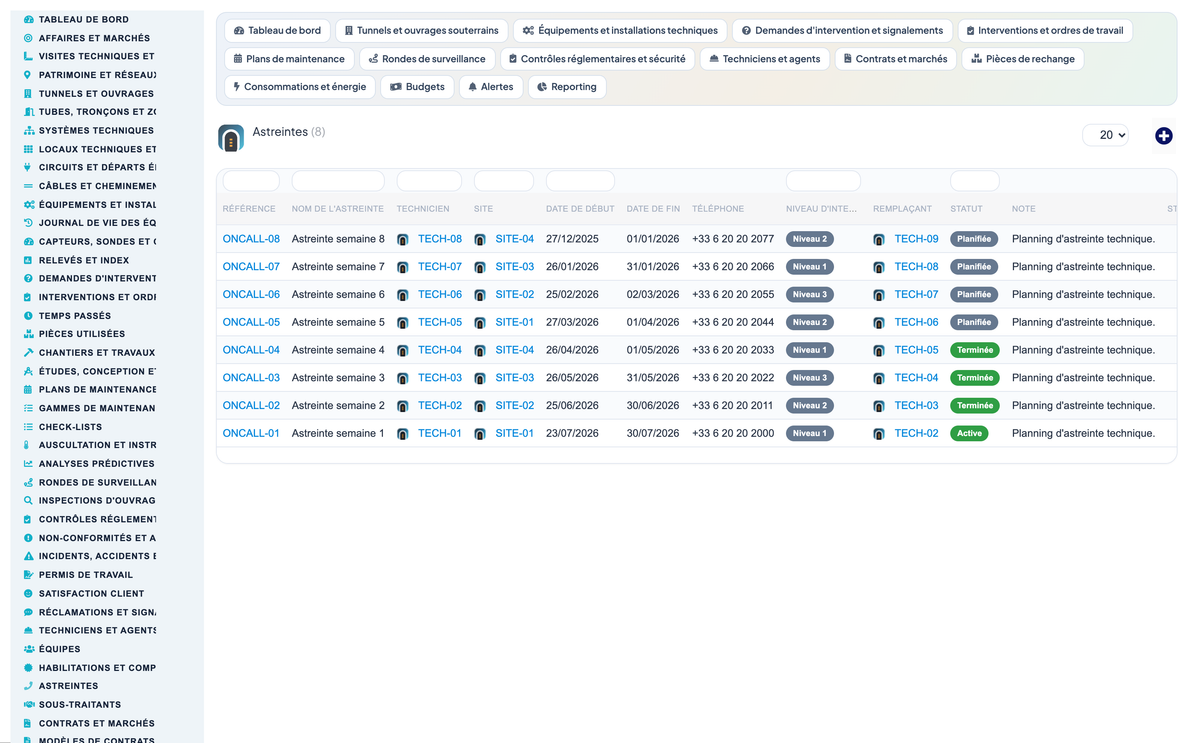Open Pièces utilisées in the sidebar
The height and width of the screenshot is (743, 1200).
click(x=82, y=334)
